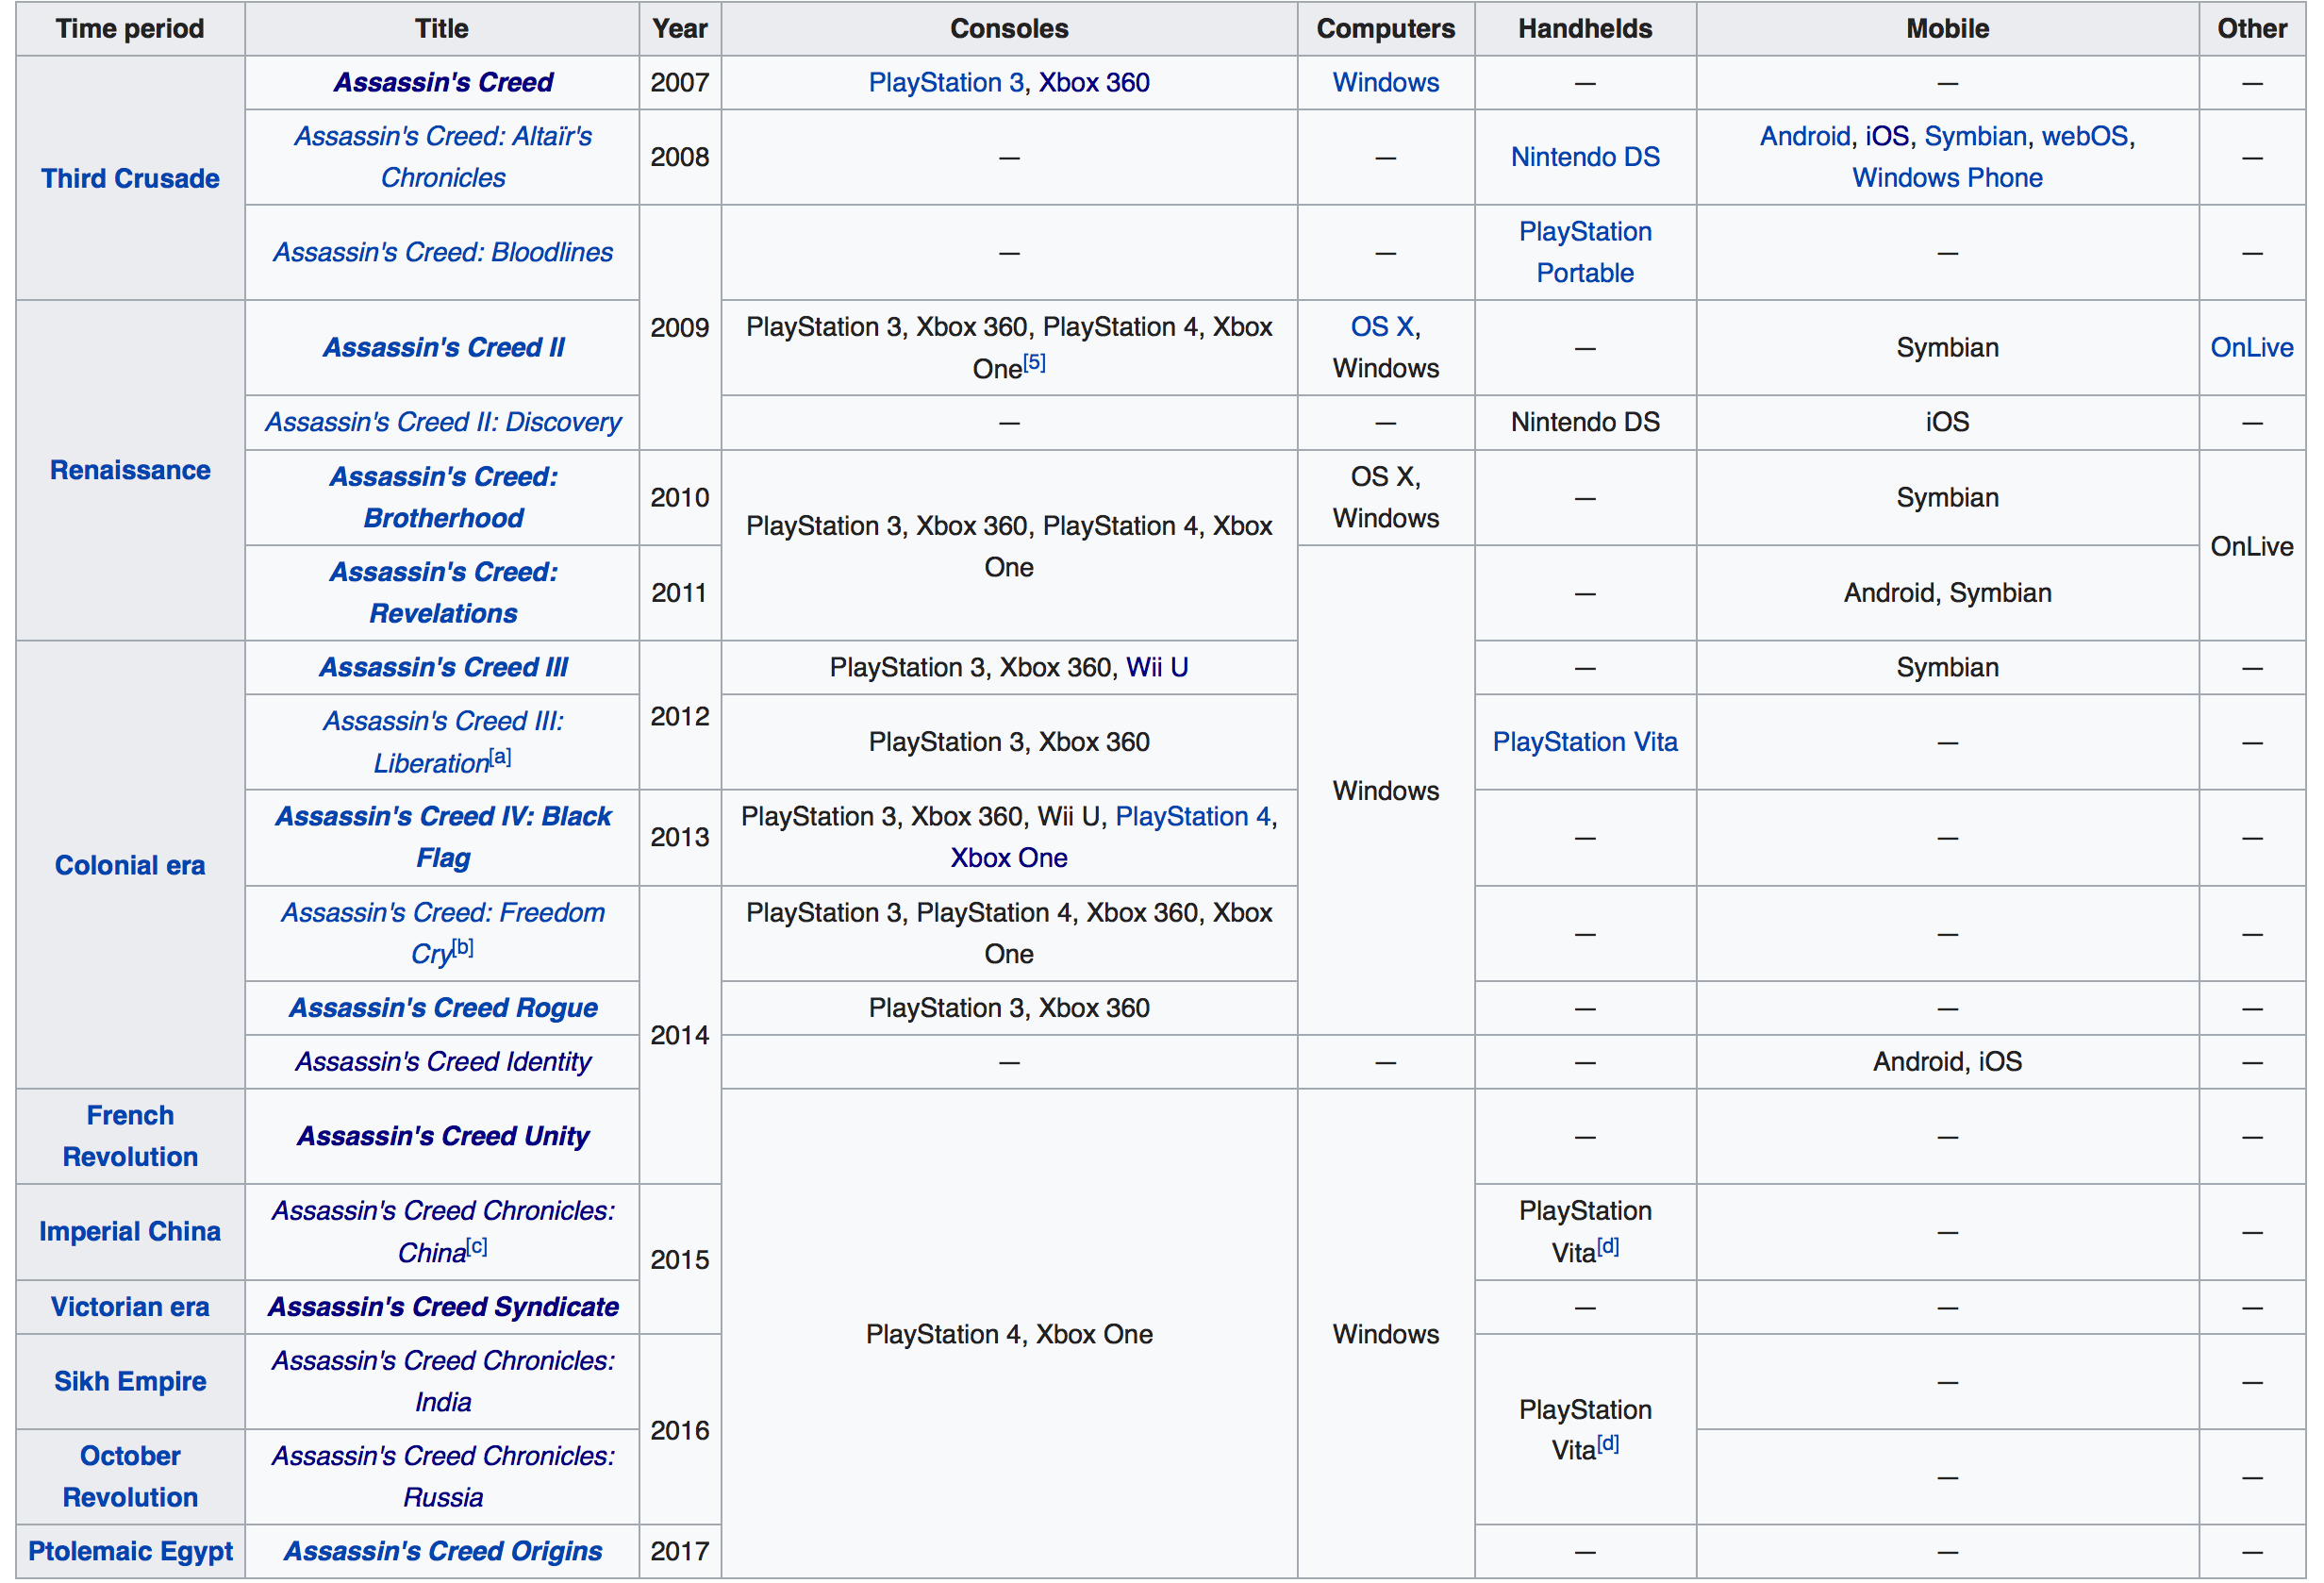The height and width of the screenshot is (1583, 2324).
Task: Follow the Colonial era link
Action: coord(130,865)
